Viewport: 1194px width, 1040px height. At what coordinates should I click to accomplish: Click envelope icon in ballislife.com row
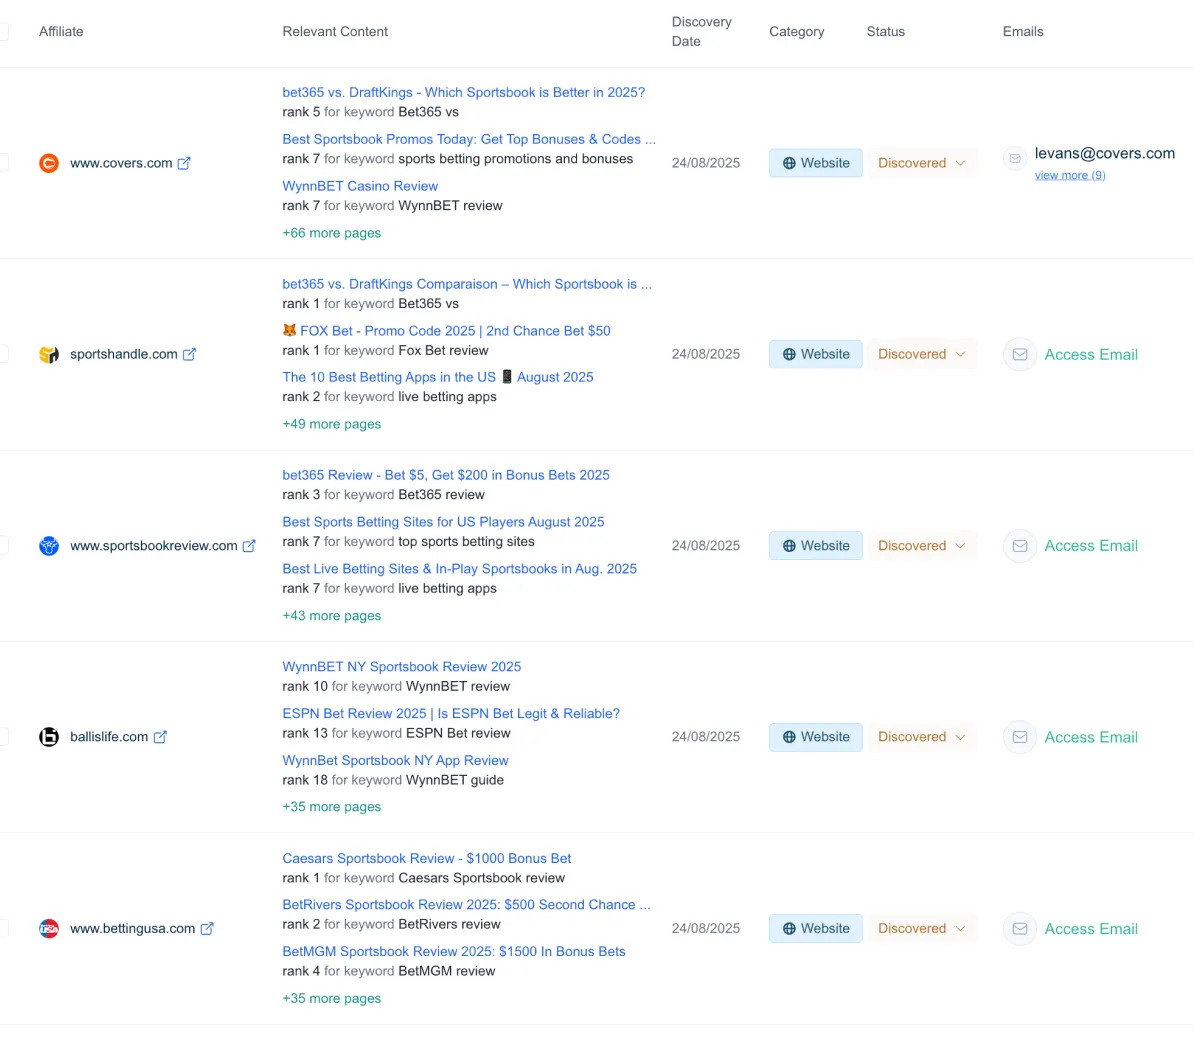(x=1020, y=737)
